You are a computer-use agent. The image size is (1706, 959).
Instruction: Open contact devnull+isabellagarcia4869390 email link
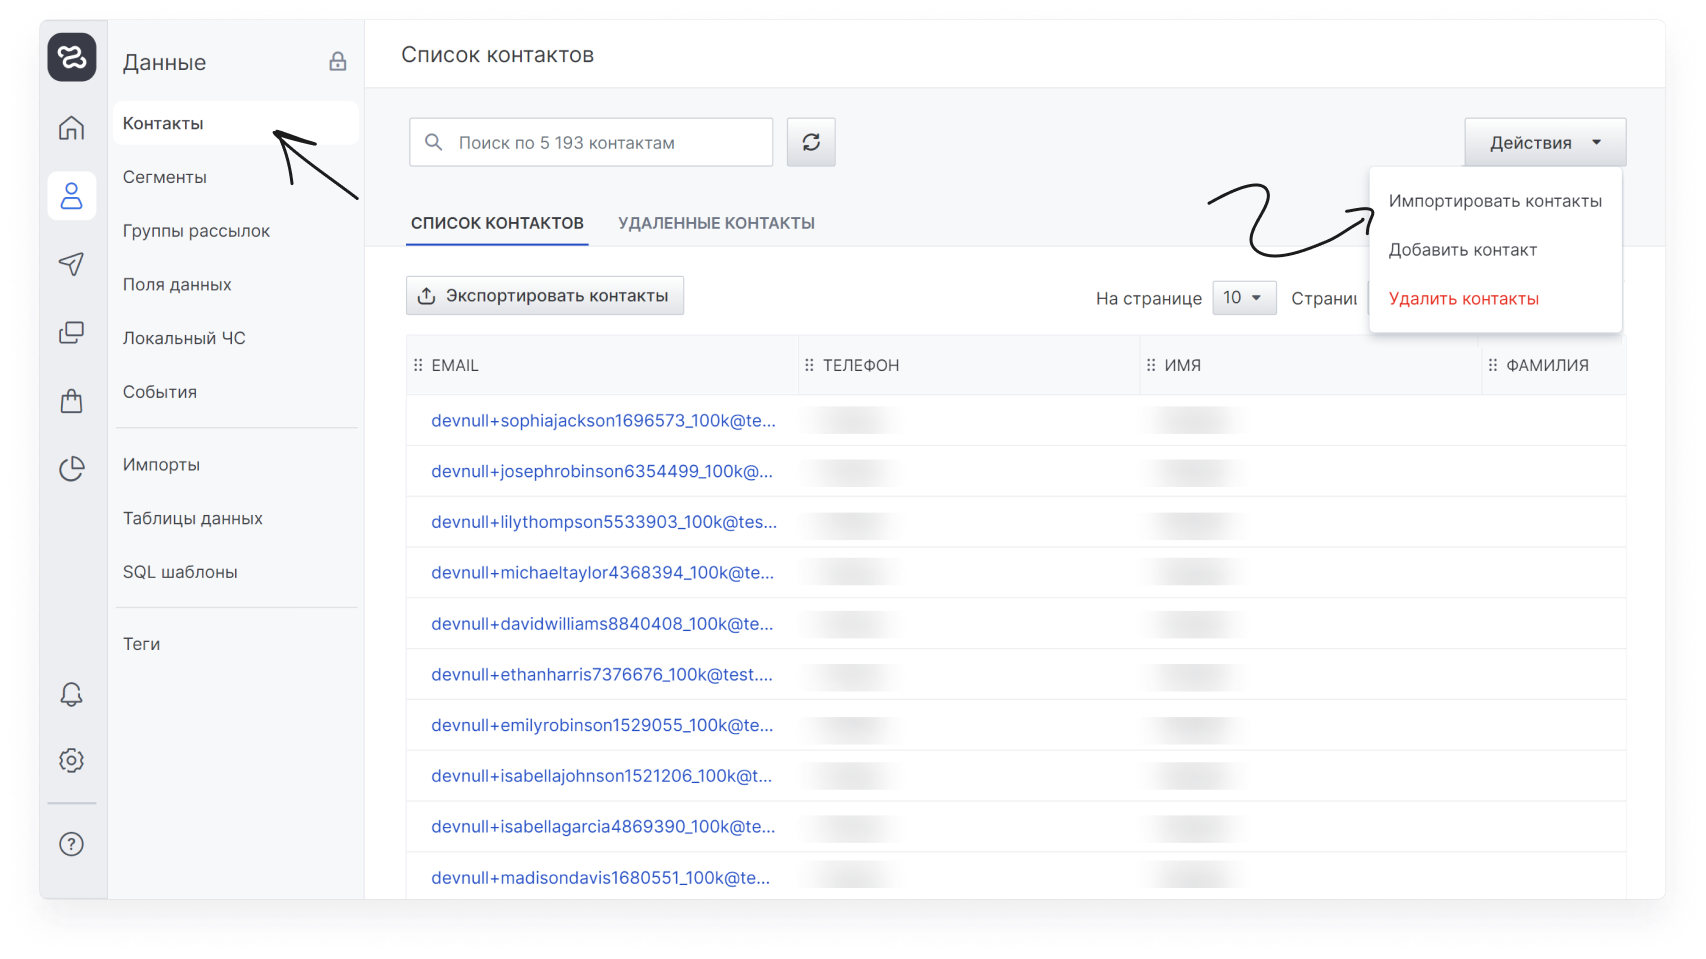[x=603, y=827]
